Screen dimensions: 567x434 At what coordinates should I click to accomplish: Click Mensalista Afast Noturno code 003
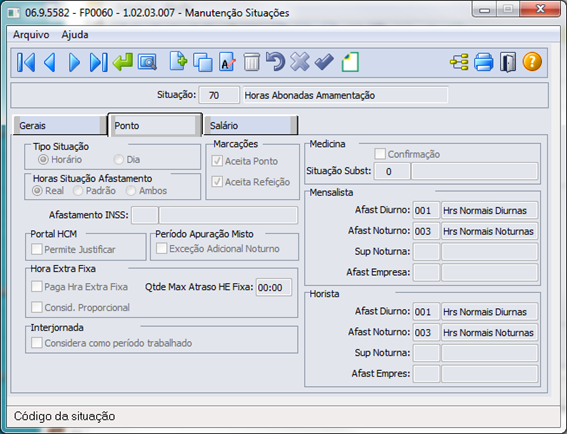click(426, 231)
